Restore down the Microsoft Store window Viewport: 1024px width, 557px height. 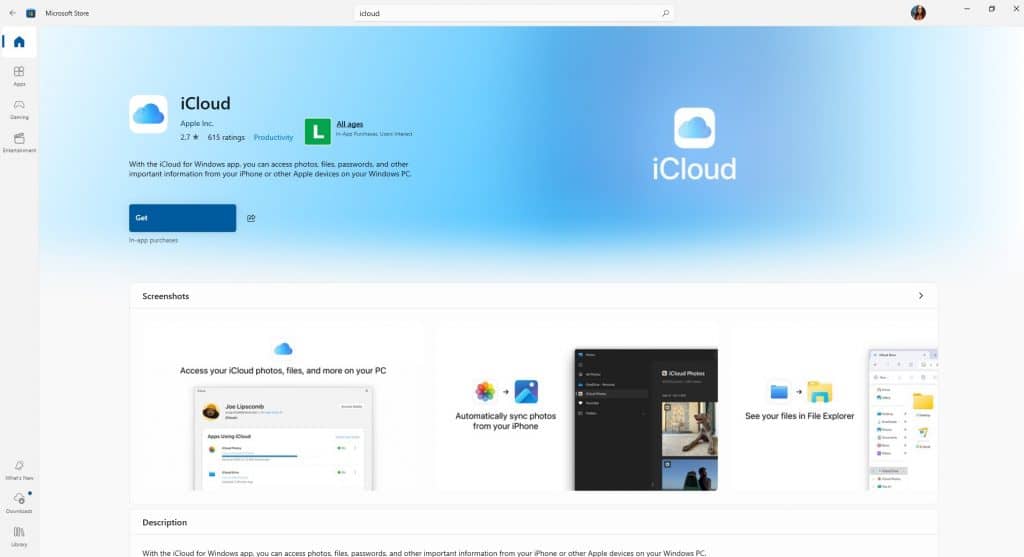pos(992,9)
